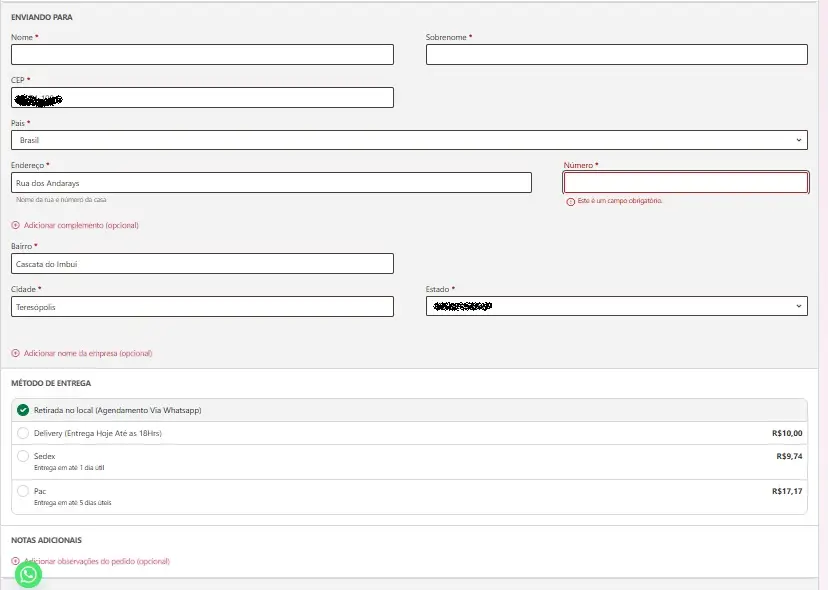This screenshot has height=590, width=828.
Task: Choose Delivery (Entrega Hoje Até as 18Hrs)
Action: pyautogui.click(x=23, y=433)
